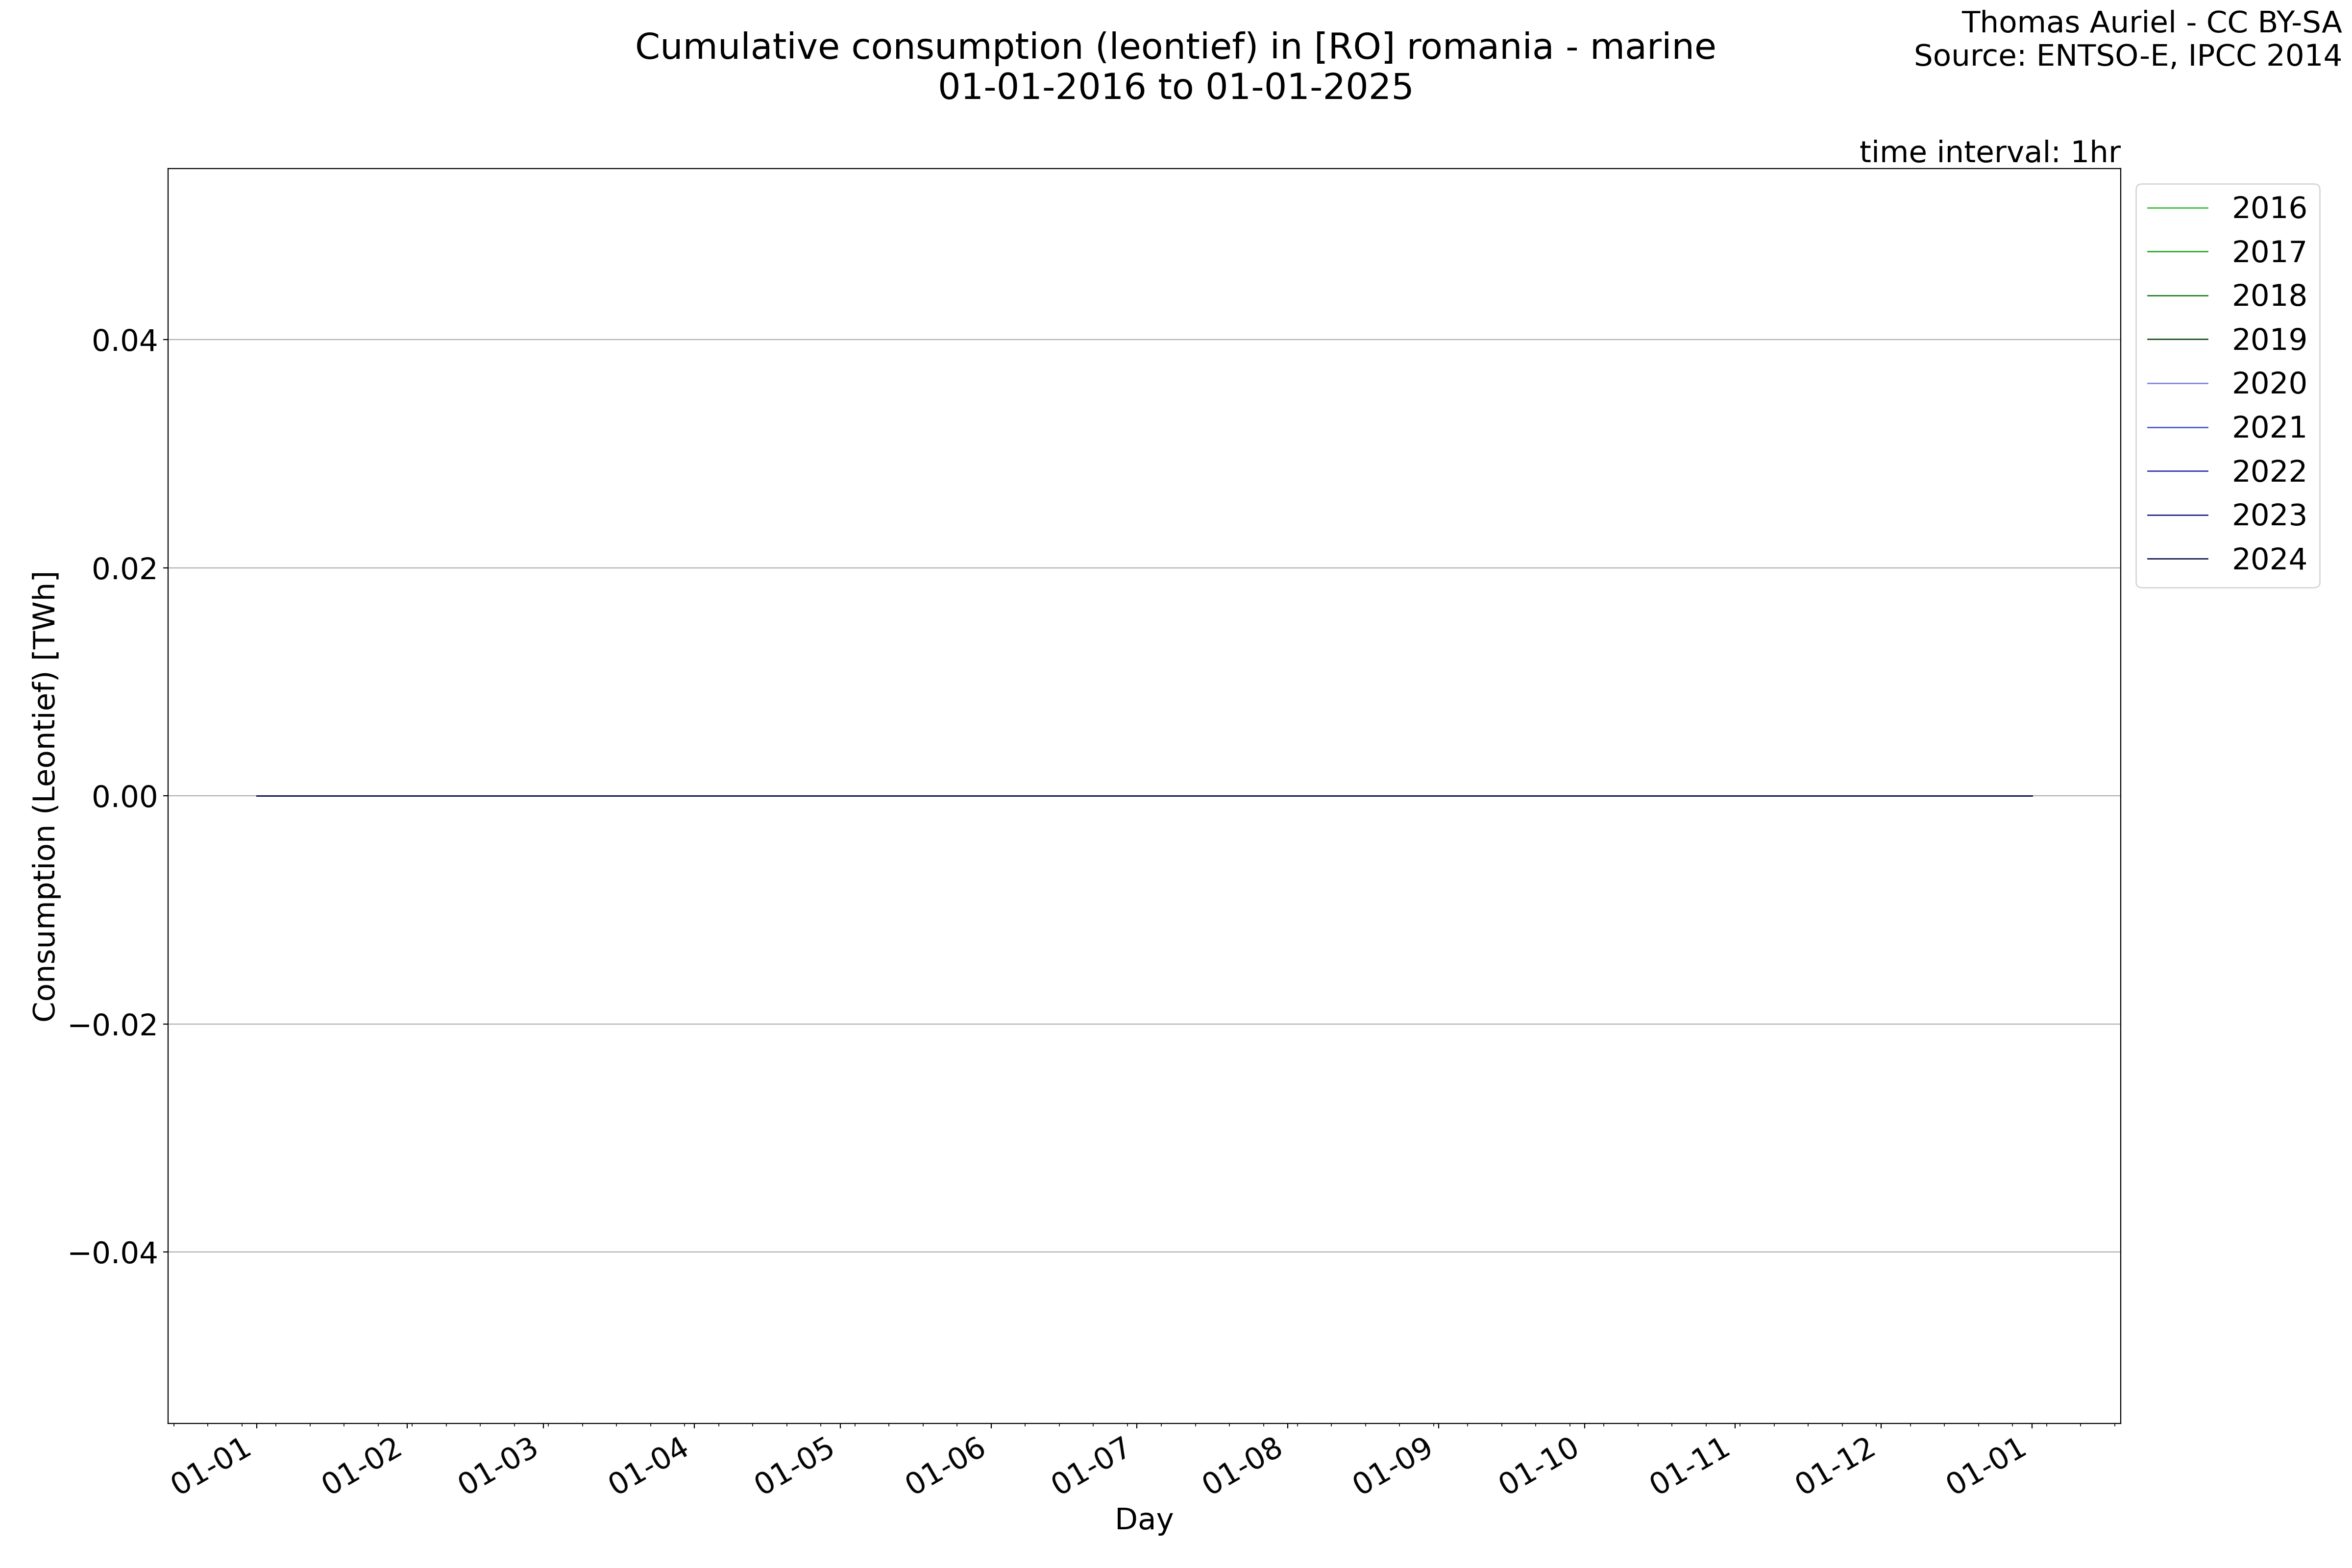Screen dimensions: 2352x1568
Task: Click the 2022 legend label
Action: pos(2269,471)
